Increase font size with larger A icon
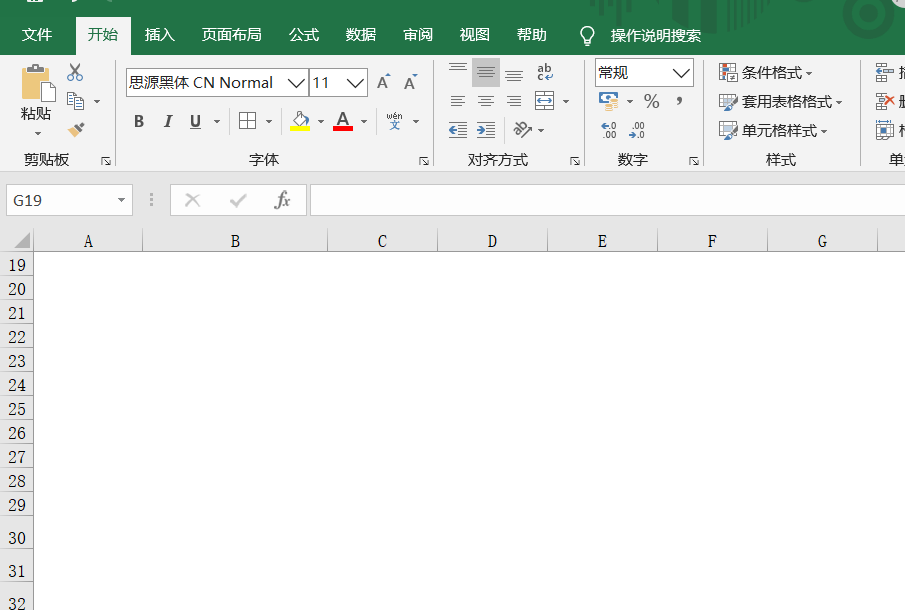The image size is (905, 610). point(383,83)
